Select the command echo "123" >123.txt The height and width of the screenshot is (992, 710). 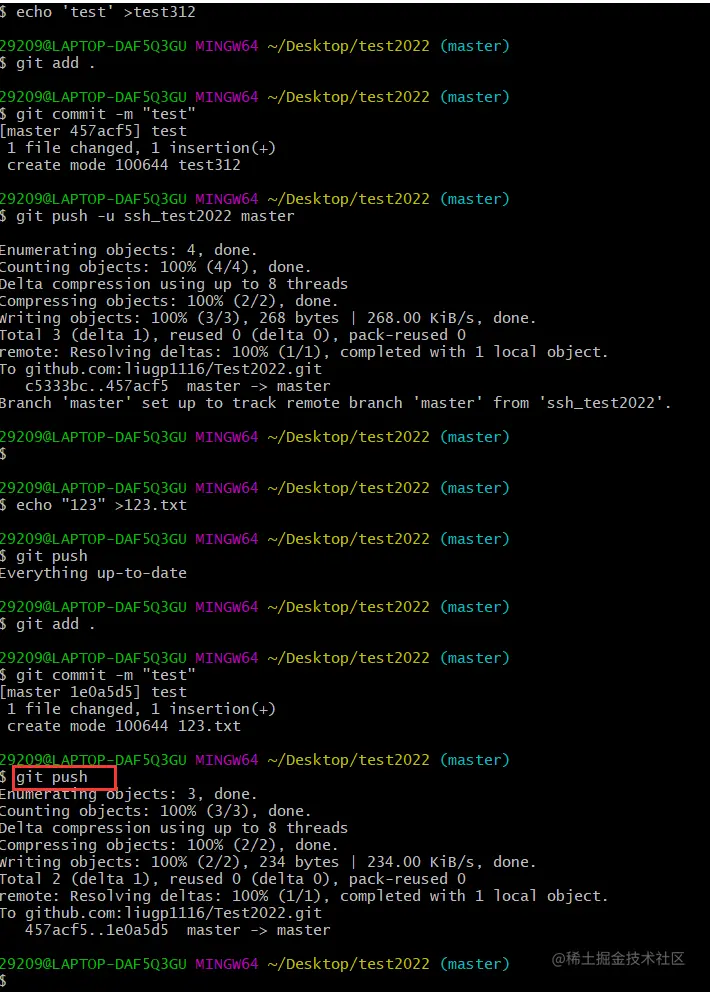tap(101, 505)
